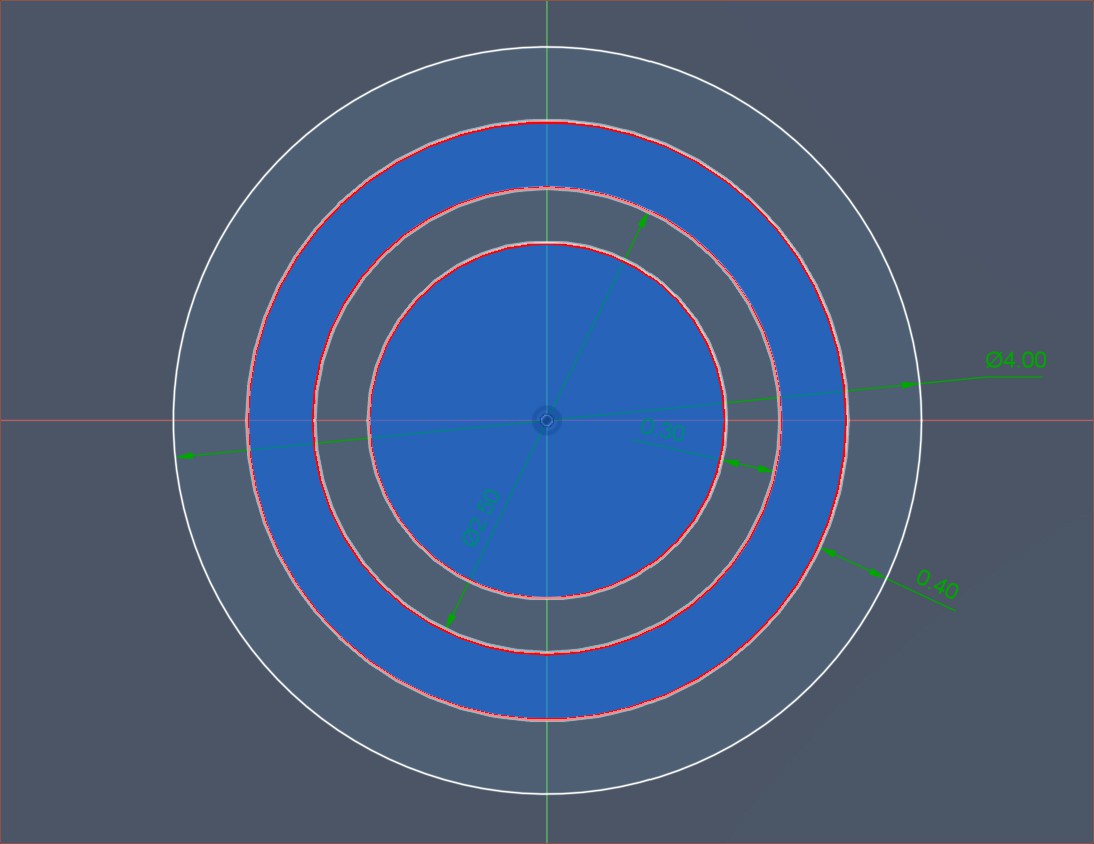Select the sketch origin point at center
The height and width of the screenshot is (844, 1094).
[547, 420]
